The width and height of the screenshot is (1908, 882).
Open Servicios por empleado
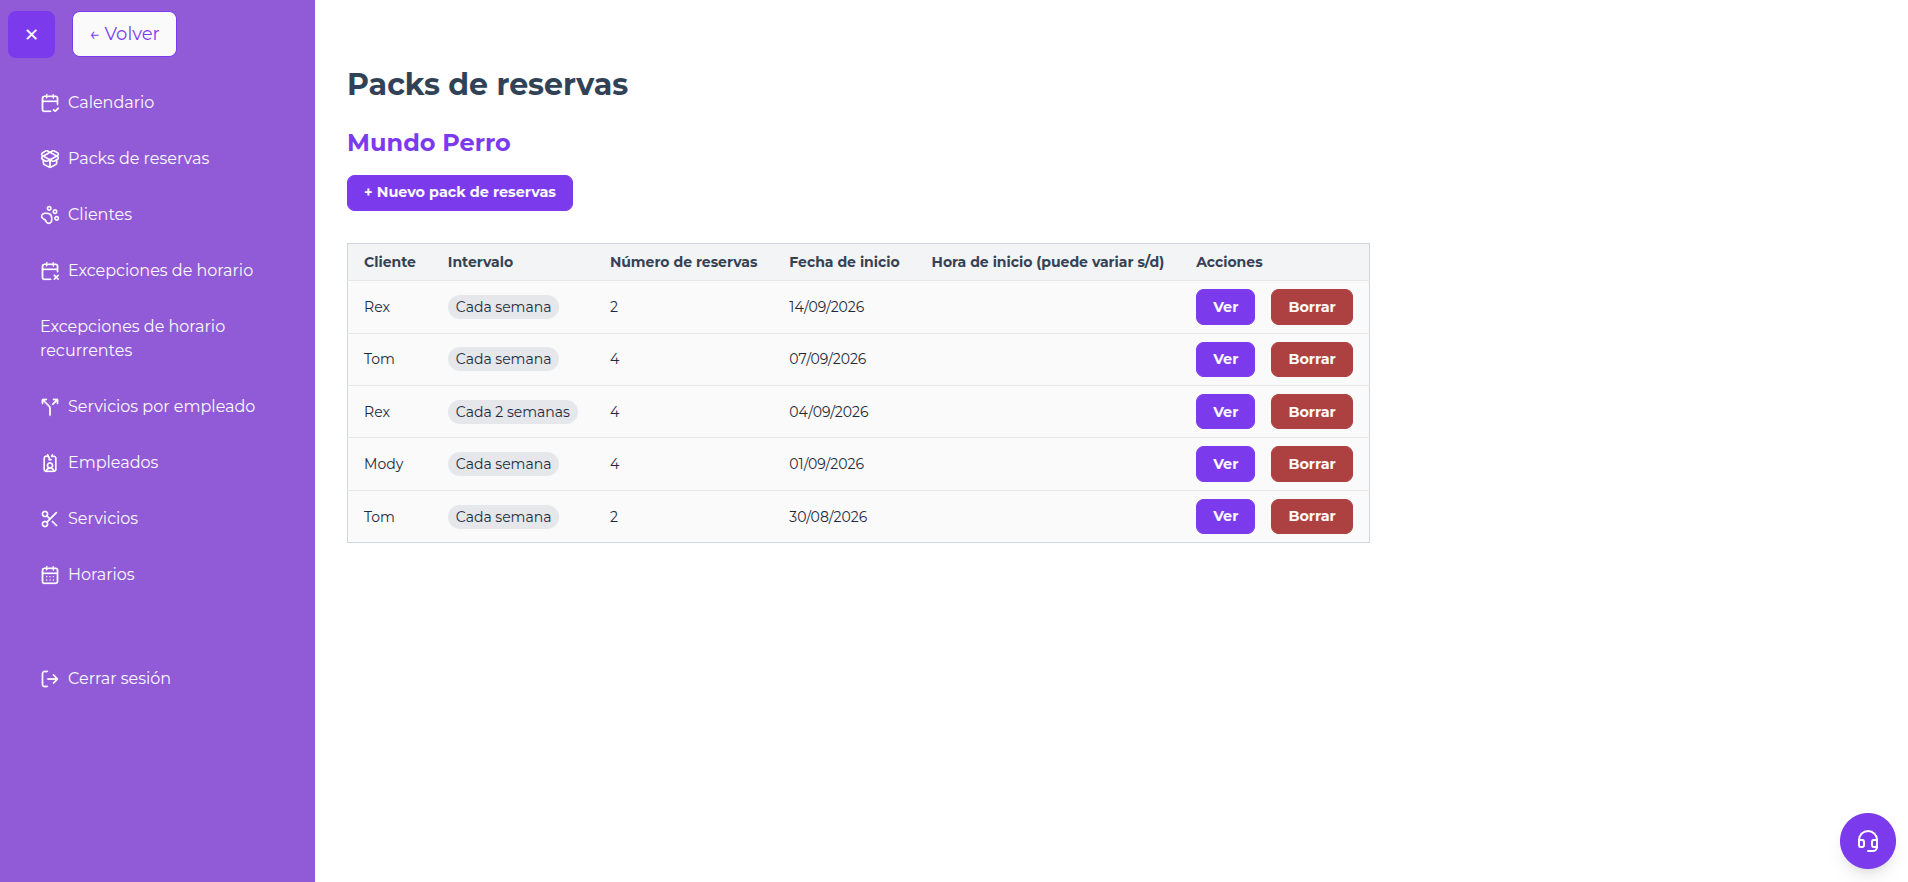click(x=161, y=406)
